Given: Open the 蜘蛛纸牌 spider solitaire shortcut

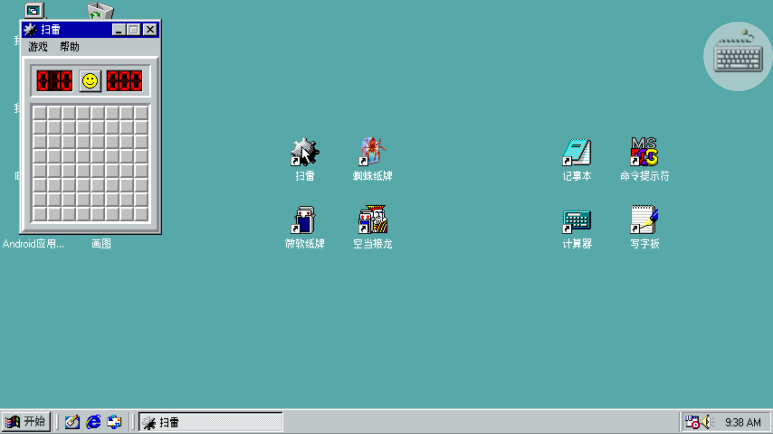Looking at the screenshot, I should pos(372,153).
